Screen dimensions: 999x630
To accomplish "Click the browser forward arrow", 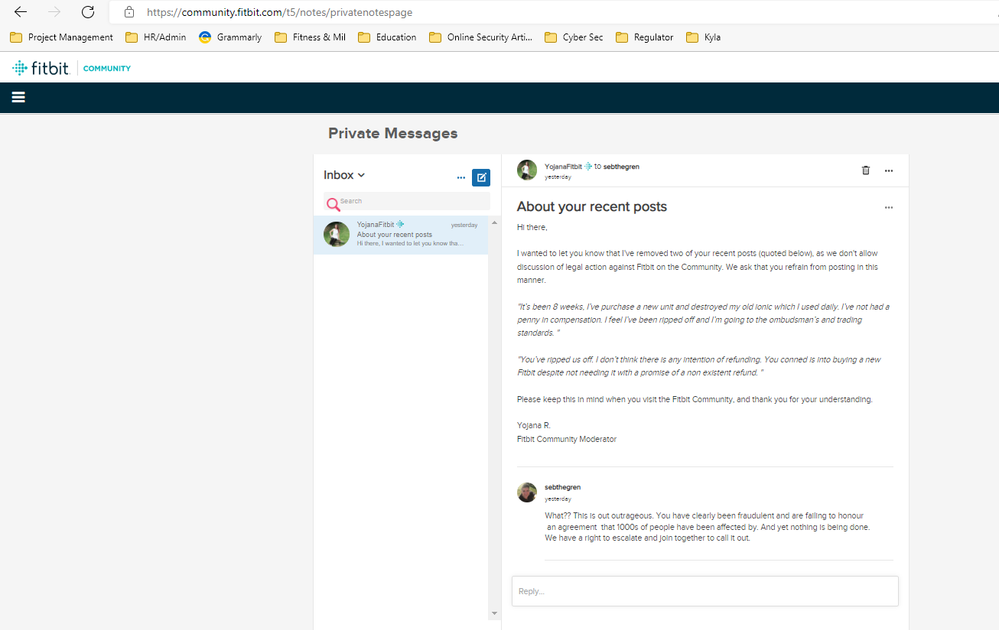I will coord(55,12).
